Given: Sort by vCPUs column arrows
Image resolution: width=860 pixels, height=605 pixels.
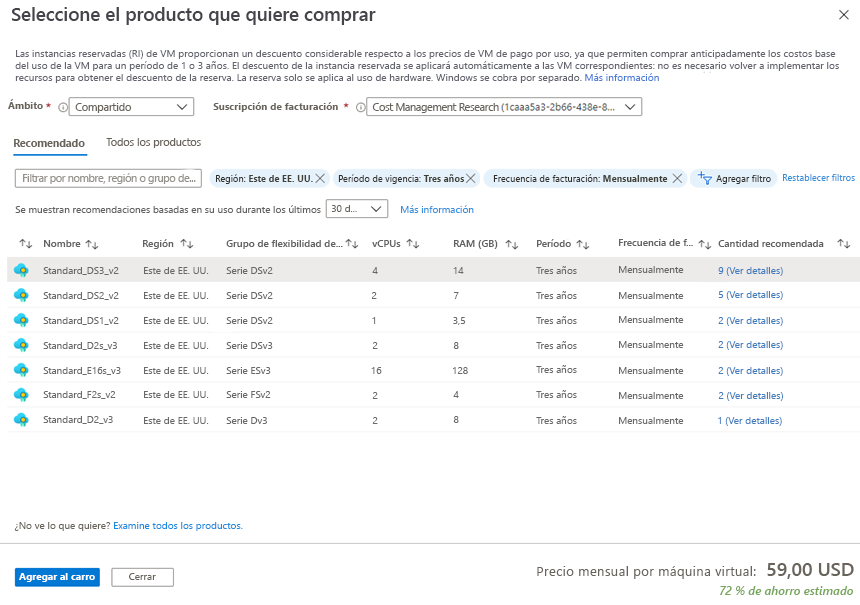Looking at the screenshot, I should (413, 244).
